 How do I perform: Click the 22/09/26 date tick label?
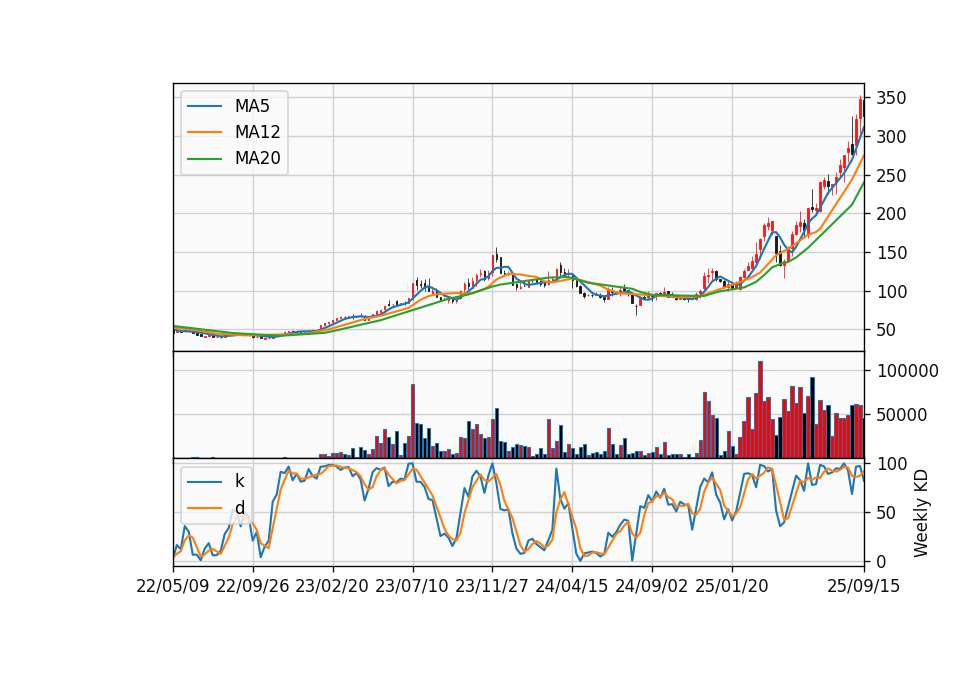253,586
